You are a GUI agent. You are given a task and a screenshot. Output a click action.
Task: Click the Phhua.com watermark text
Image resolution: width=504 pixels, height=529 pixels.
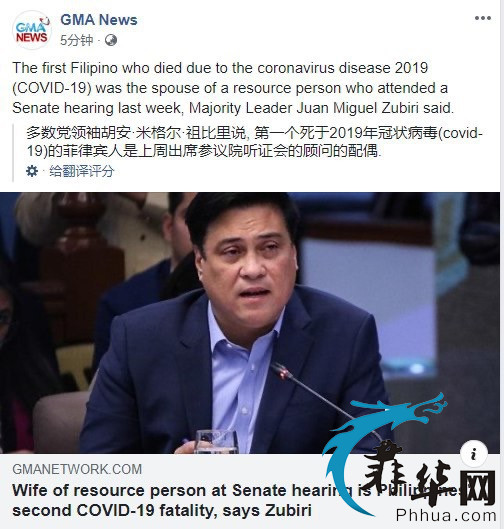[x=446, y=516]
